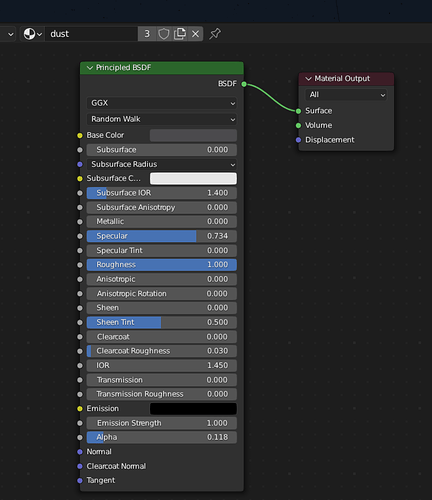The image size is (432, 500).
Task: Expand the Subsurface Radius dropdown
Action: pyautogui.click(x=162, y=164)
